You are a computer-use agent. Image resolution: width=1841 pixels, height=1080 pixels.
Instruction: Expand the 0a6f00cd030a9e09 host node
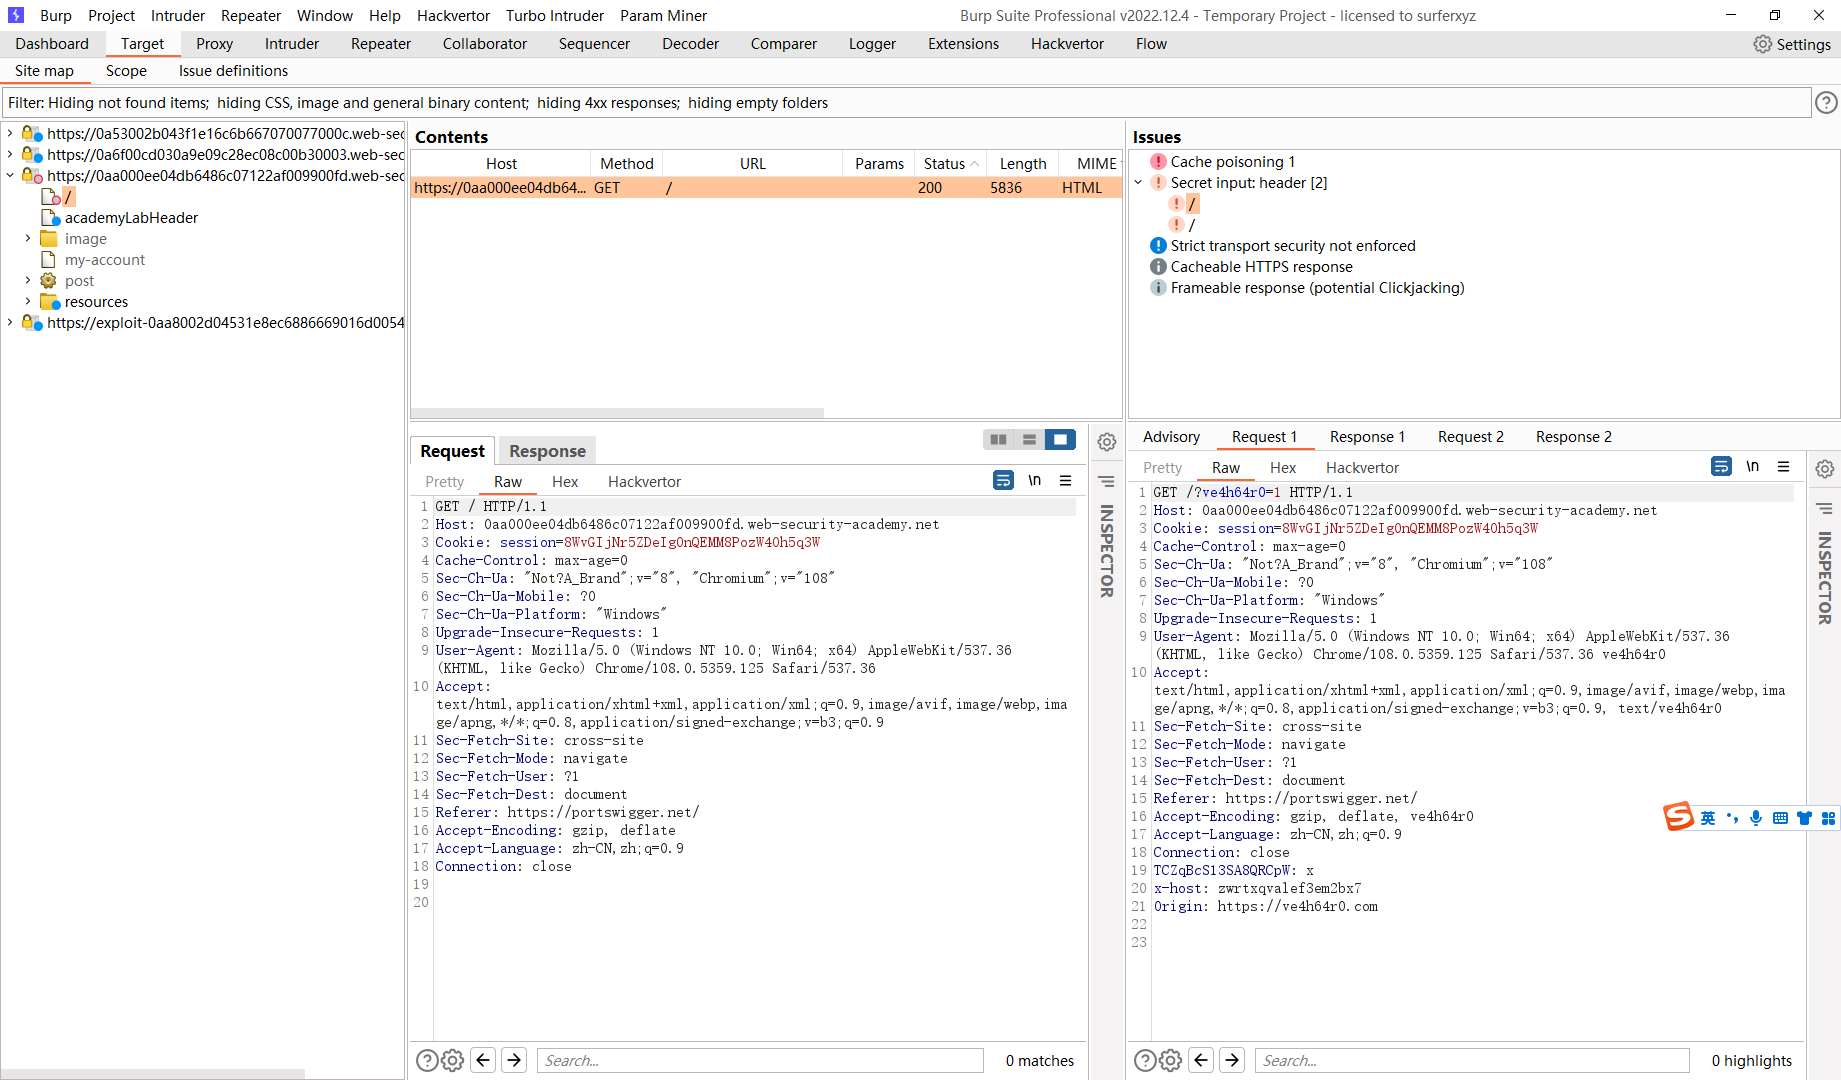[10, 154]
